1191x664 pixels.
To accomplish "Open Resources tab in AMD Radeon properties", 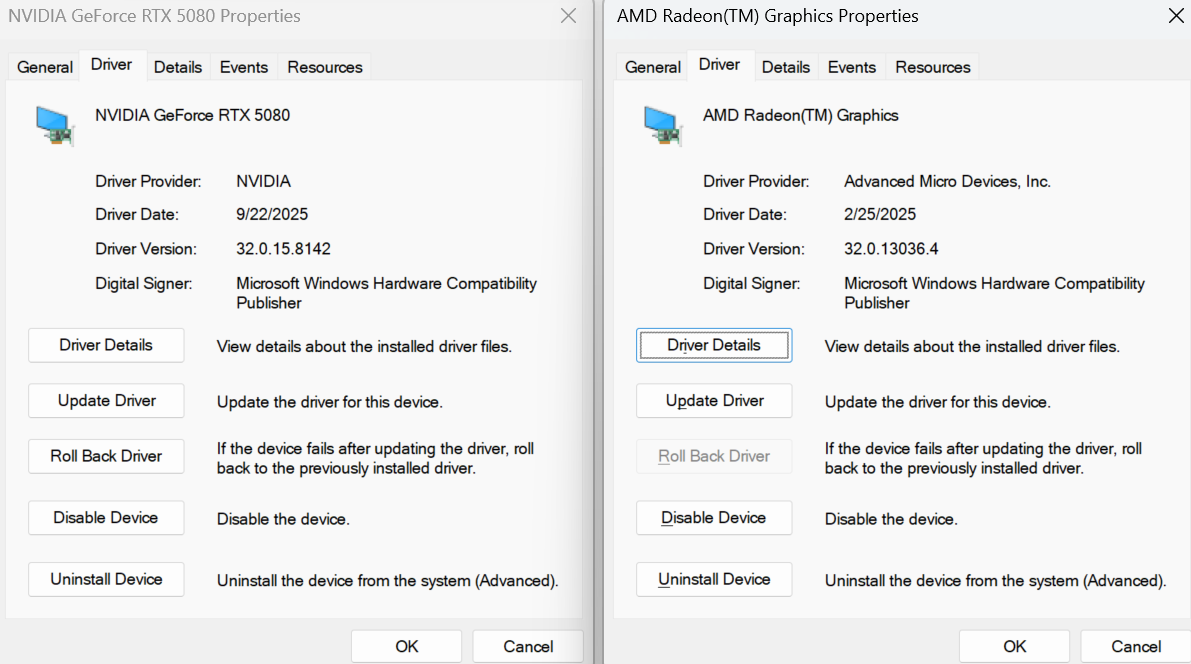I will tap(933, 67).
